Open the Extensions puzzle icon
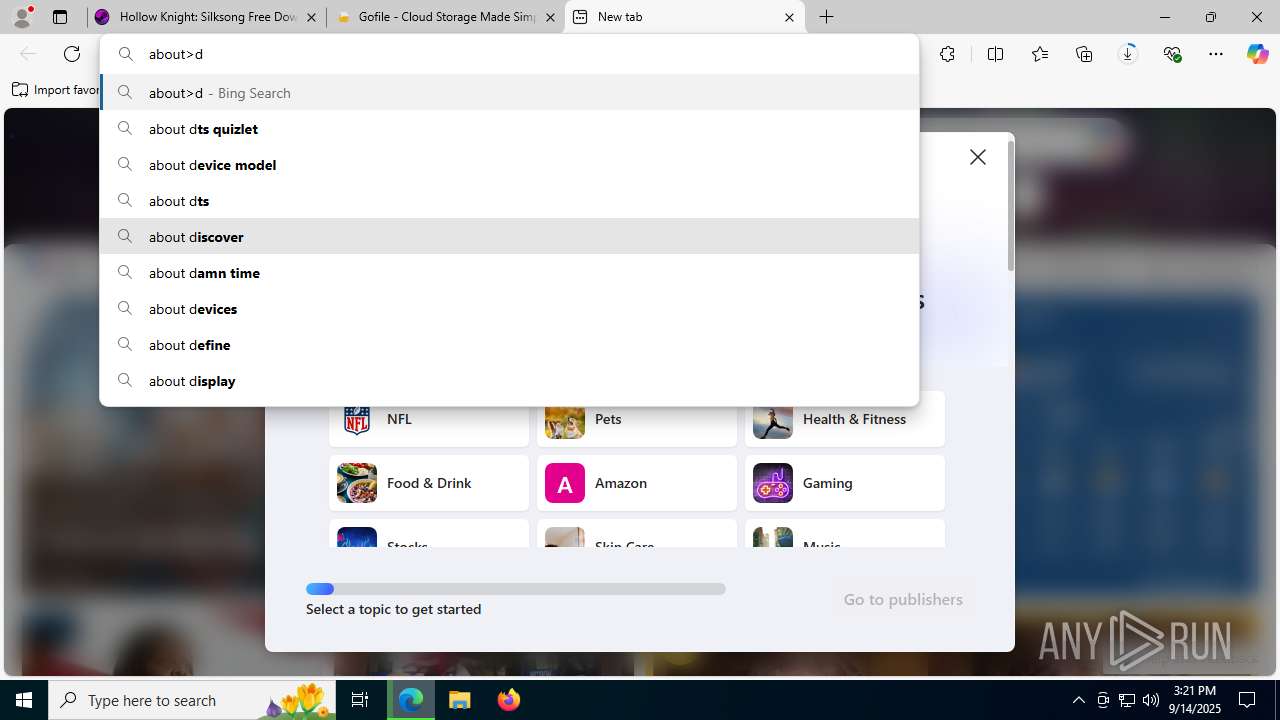 click(x=947, y=54)
